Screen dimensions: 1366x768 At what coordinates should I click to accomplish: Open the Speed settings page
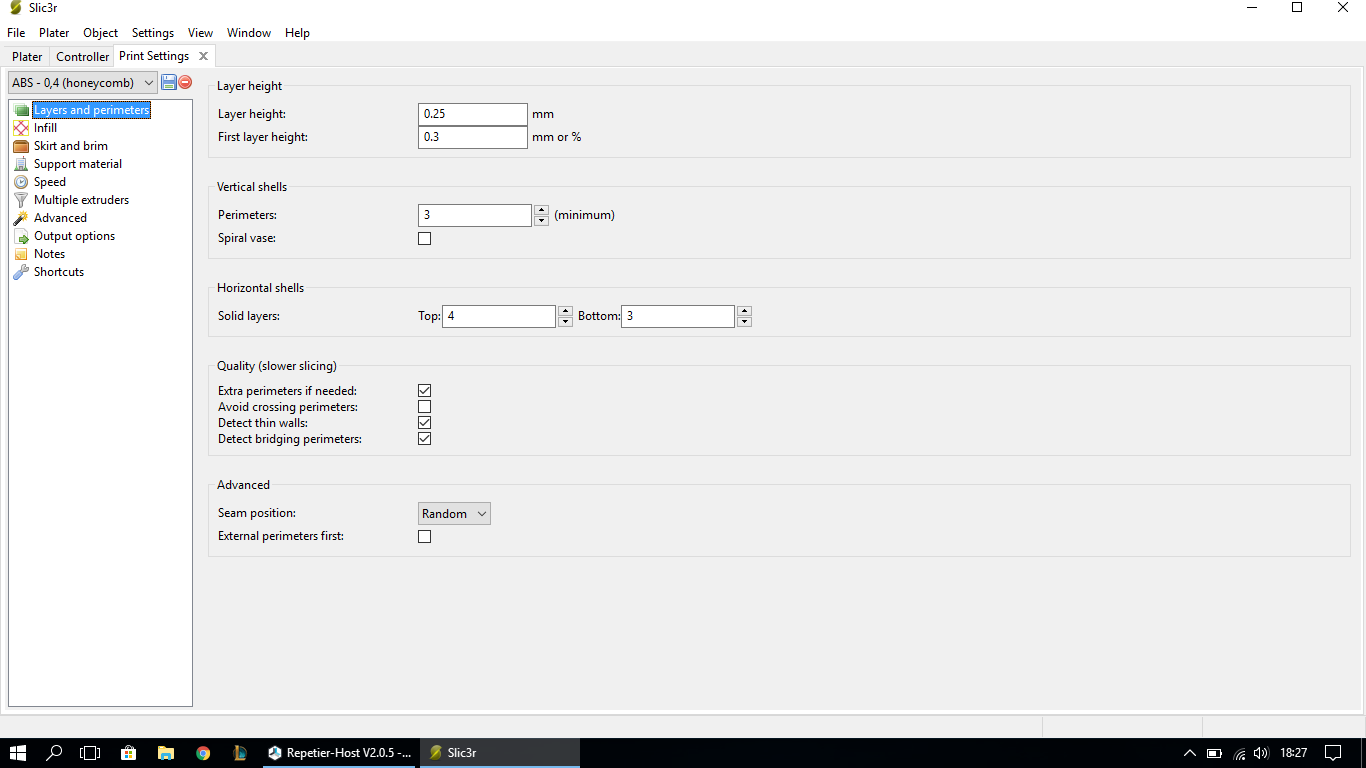pos(49,182)
